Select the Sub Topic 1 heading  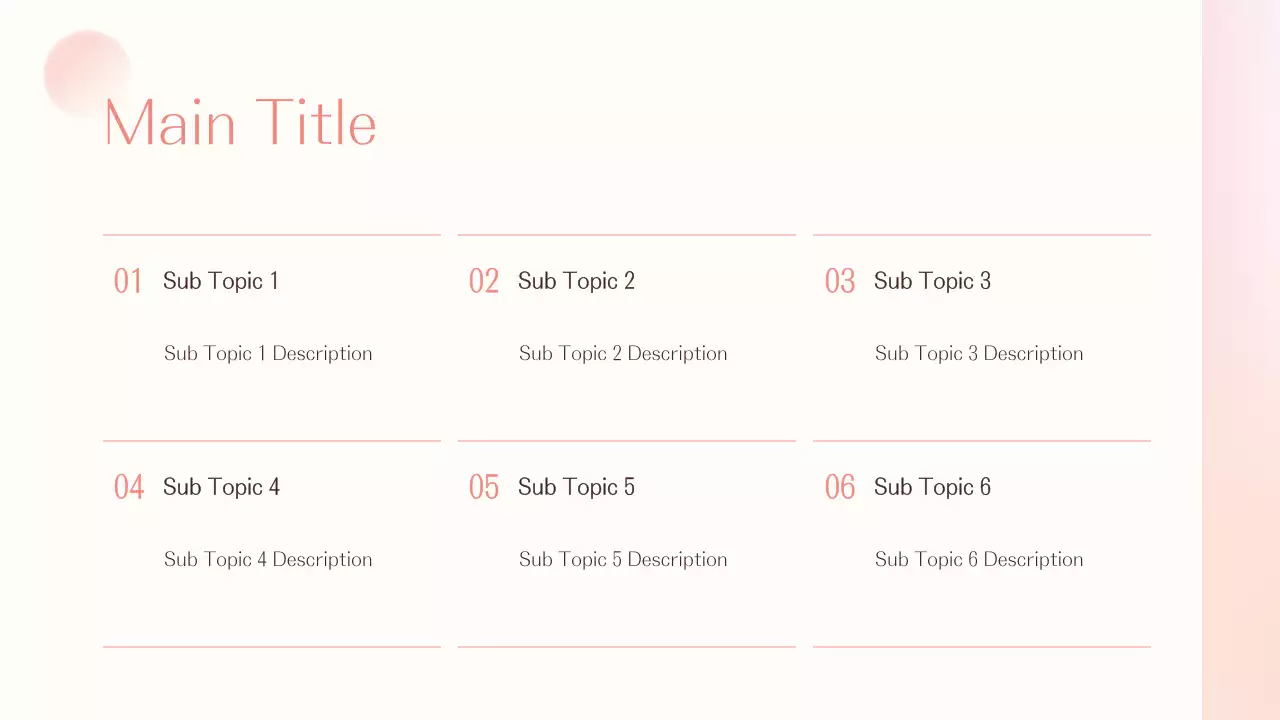pos(221,281)
